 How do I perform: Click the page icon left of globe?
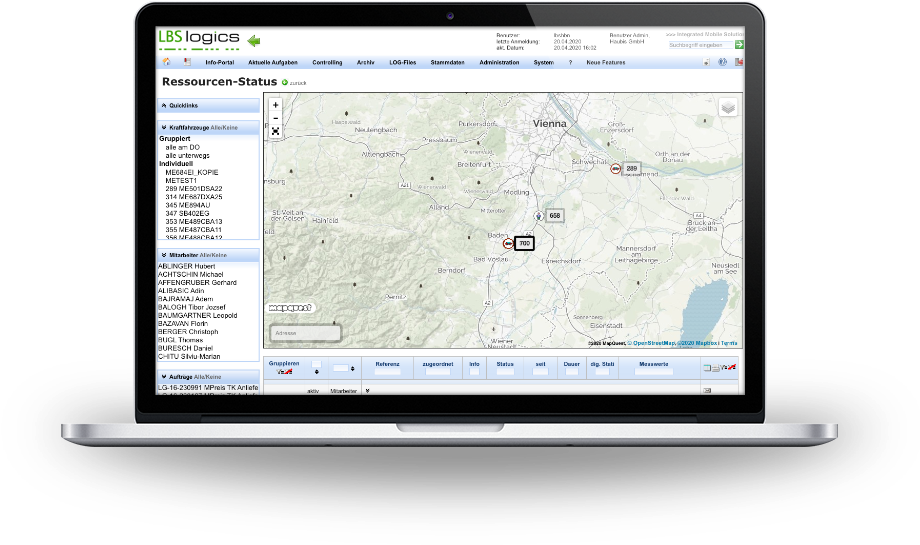[706, 62]
